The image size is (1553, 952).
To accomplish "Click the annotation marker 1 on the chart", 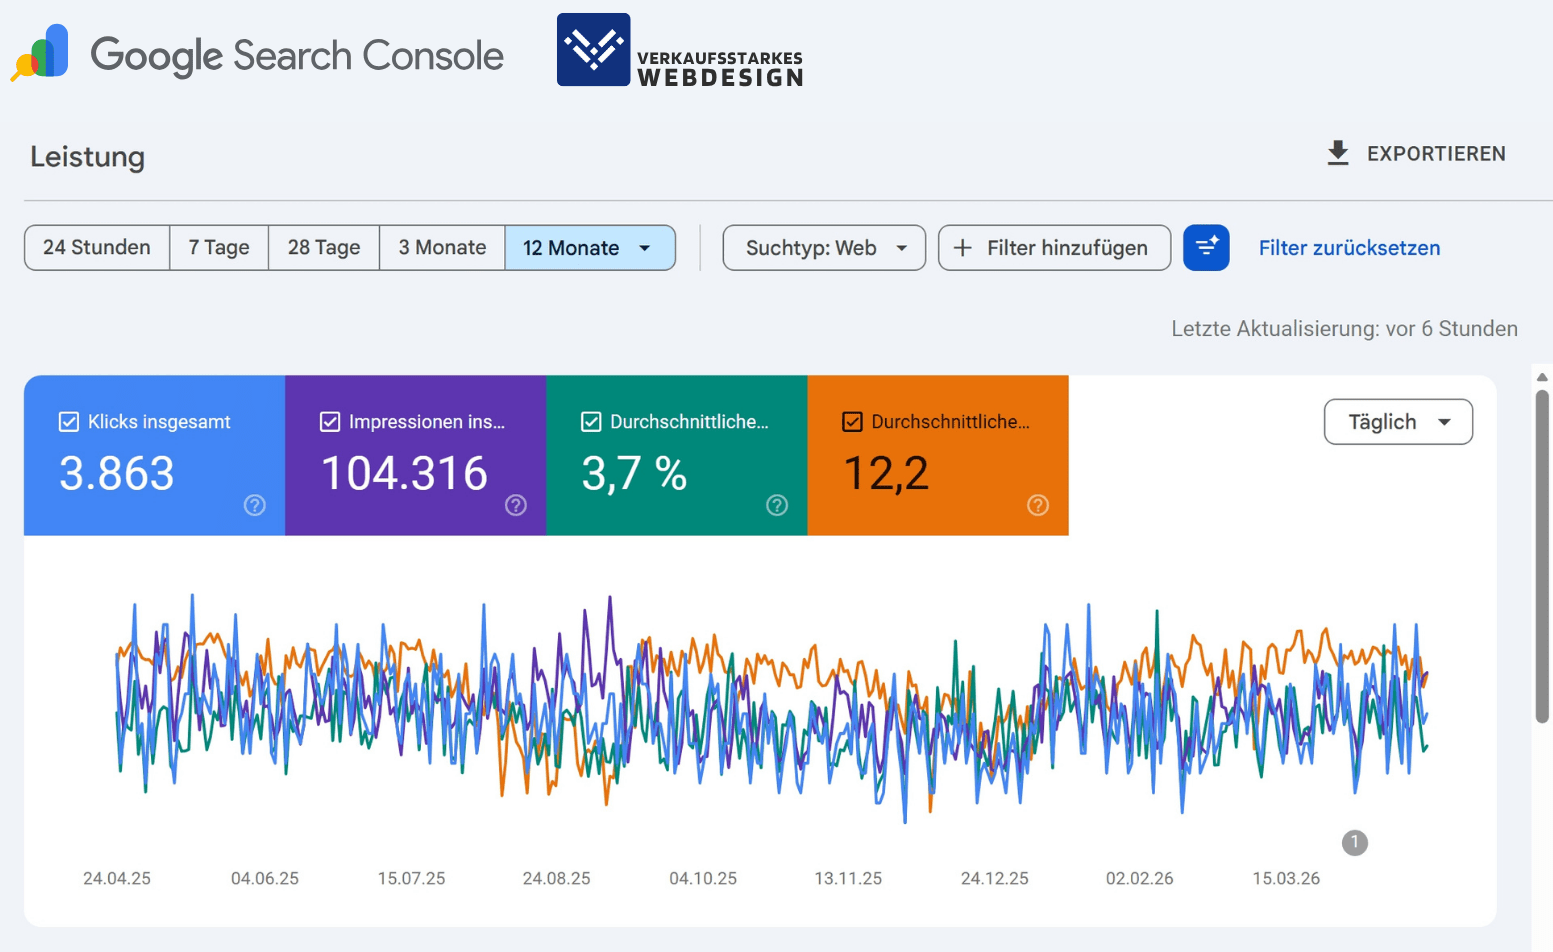I will click(x=1355, y=843).
